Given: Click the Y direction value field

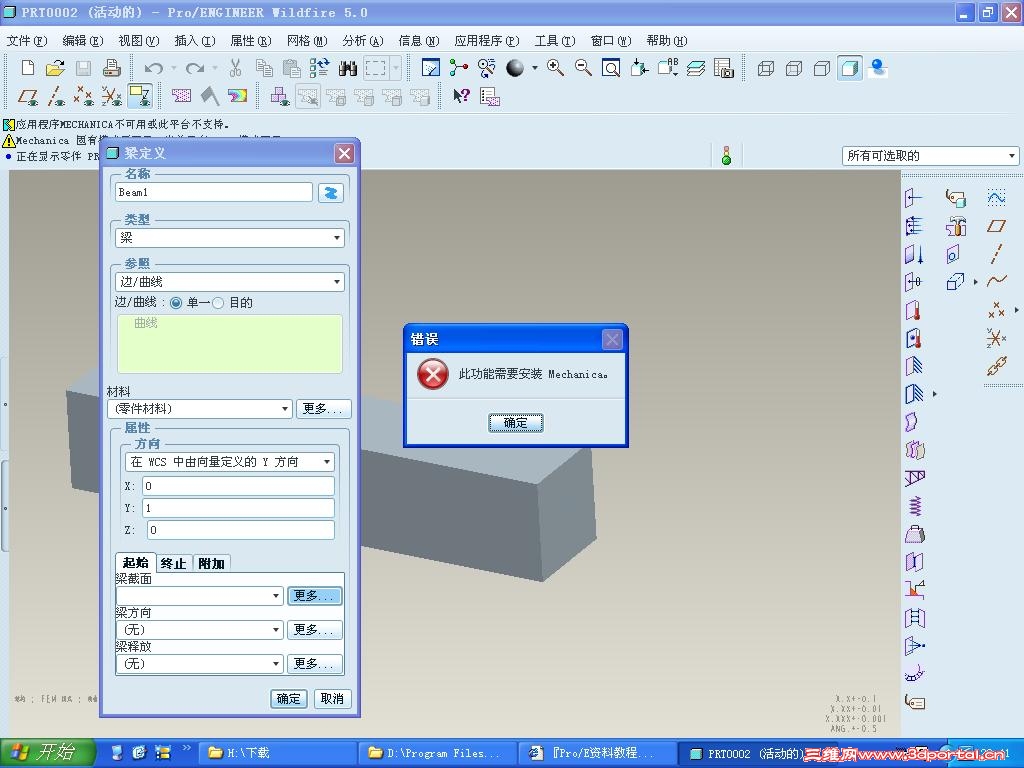Looking at the screenshot, I should [238, 508].
